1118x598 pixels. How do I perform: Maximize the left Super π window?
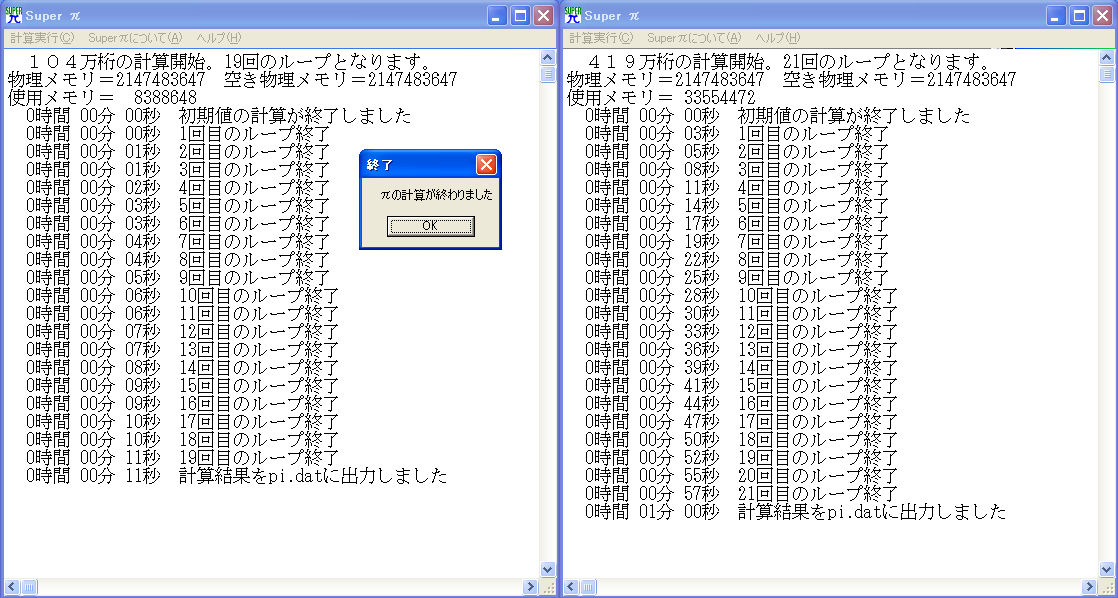point(520,15)
